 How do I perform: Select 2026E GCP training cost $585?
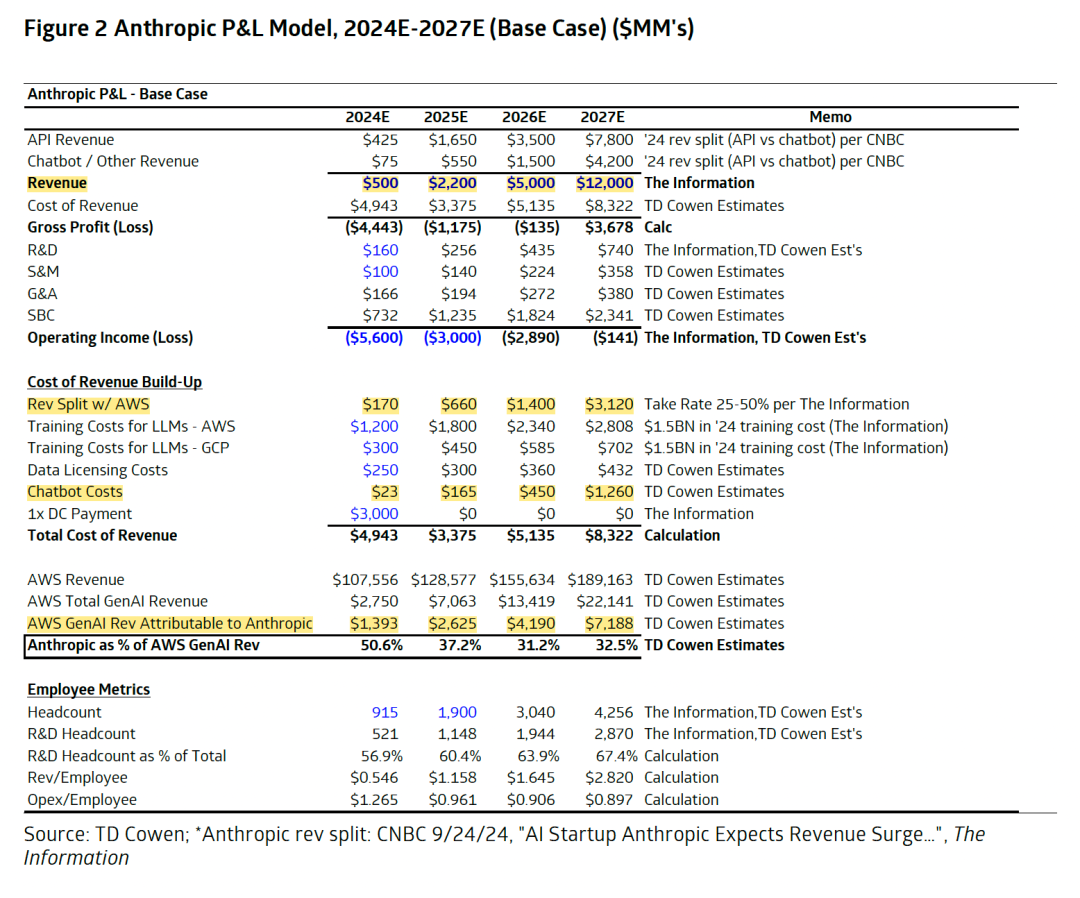pyautogui.click(x=537, y=448)
